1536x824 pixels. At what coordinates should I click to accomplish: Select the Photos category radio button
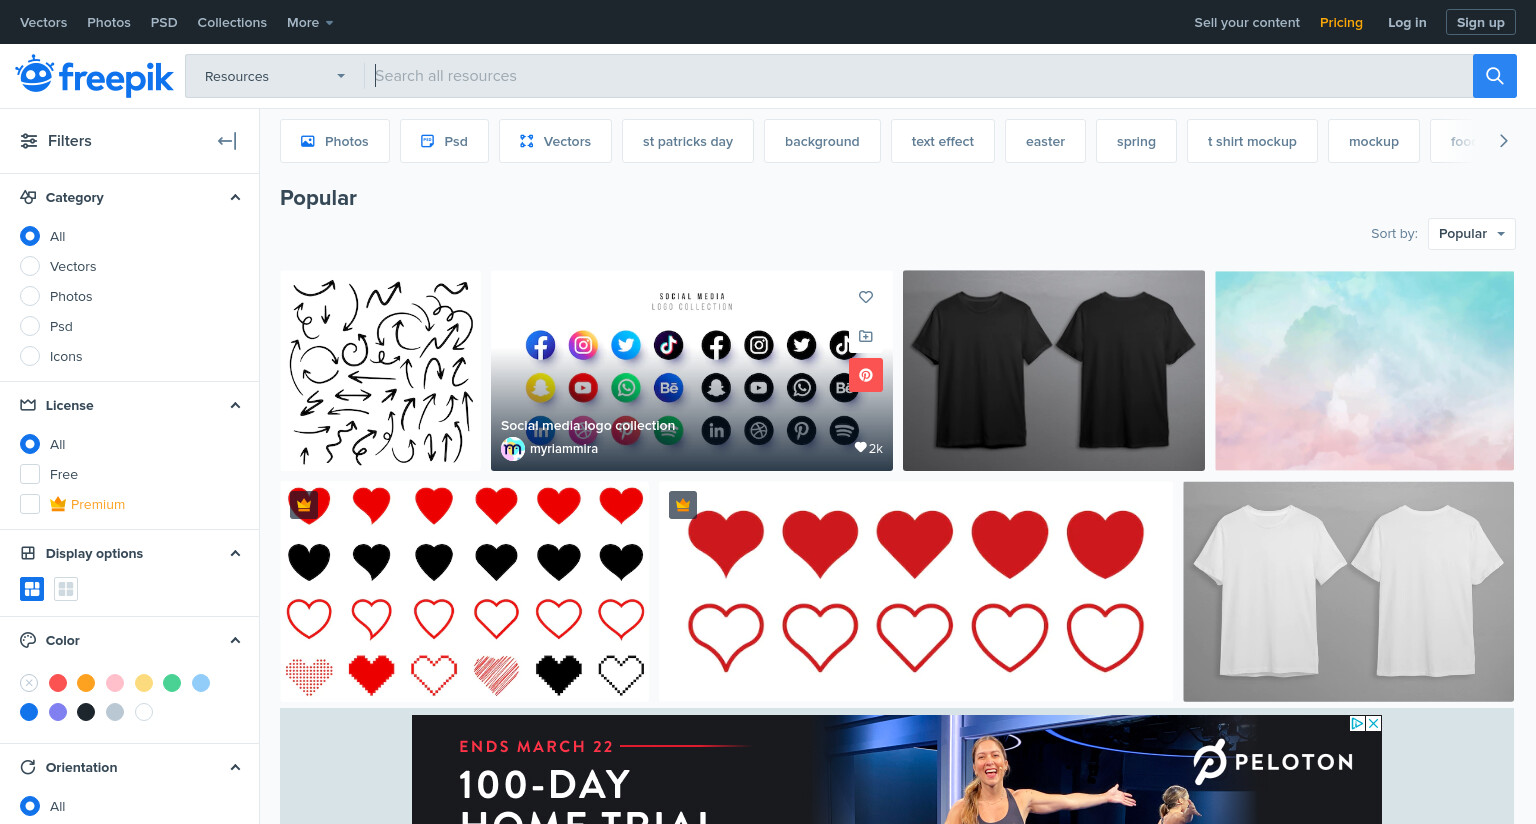(30, 296)
